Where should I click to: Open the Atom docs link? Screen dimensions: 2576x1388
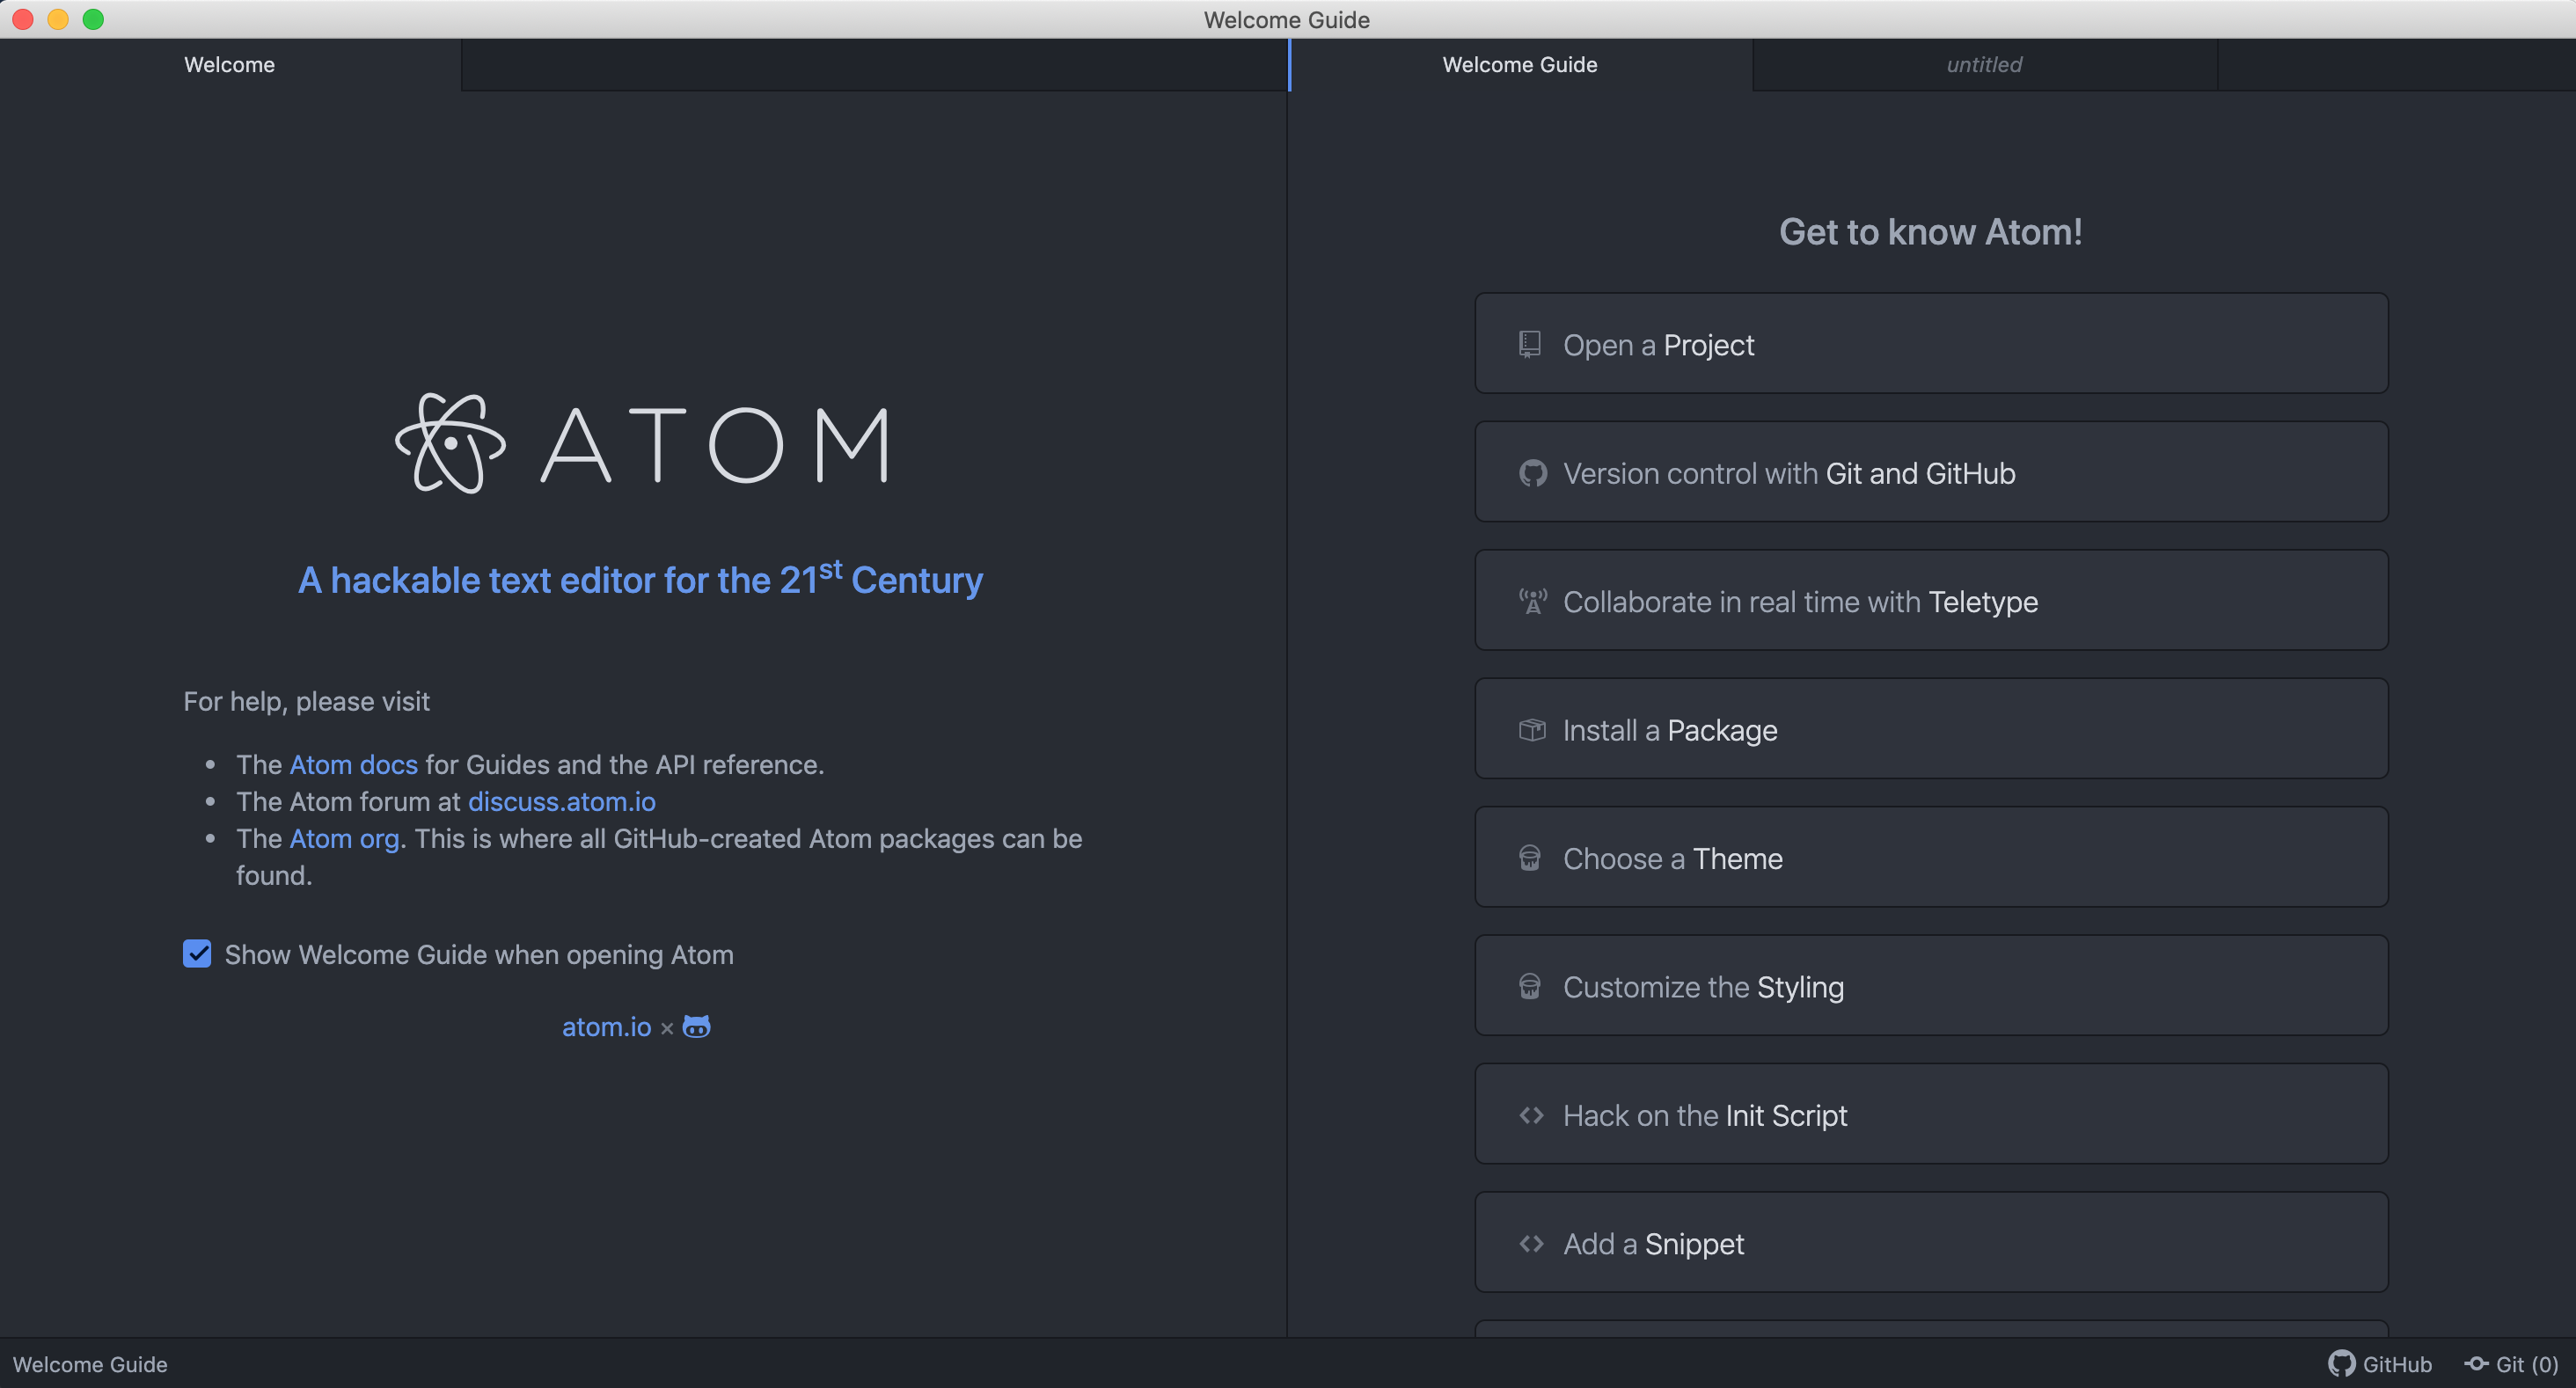point(353,765)
